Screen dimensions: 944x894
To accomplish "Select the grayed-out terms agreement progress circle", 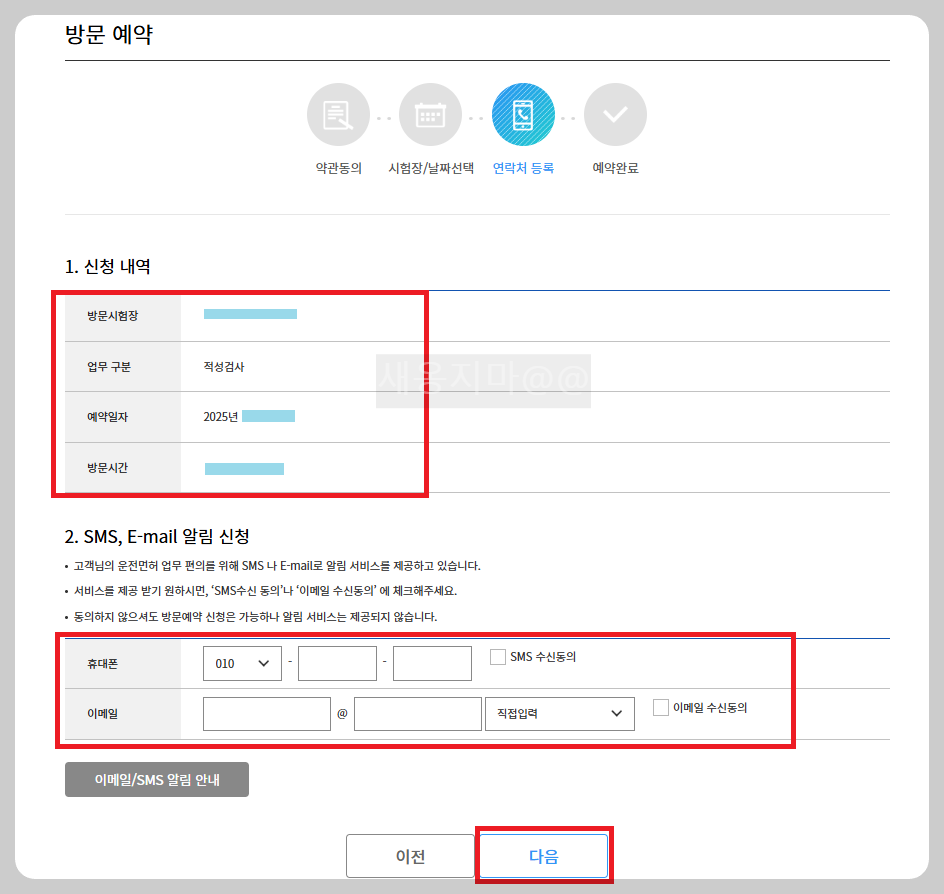I will pos(338,114).
